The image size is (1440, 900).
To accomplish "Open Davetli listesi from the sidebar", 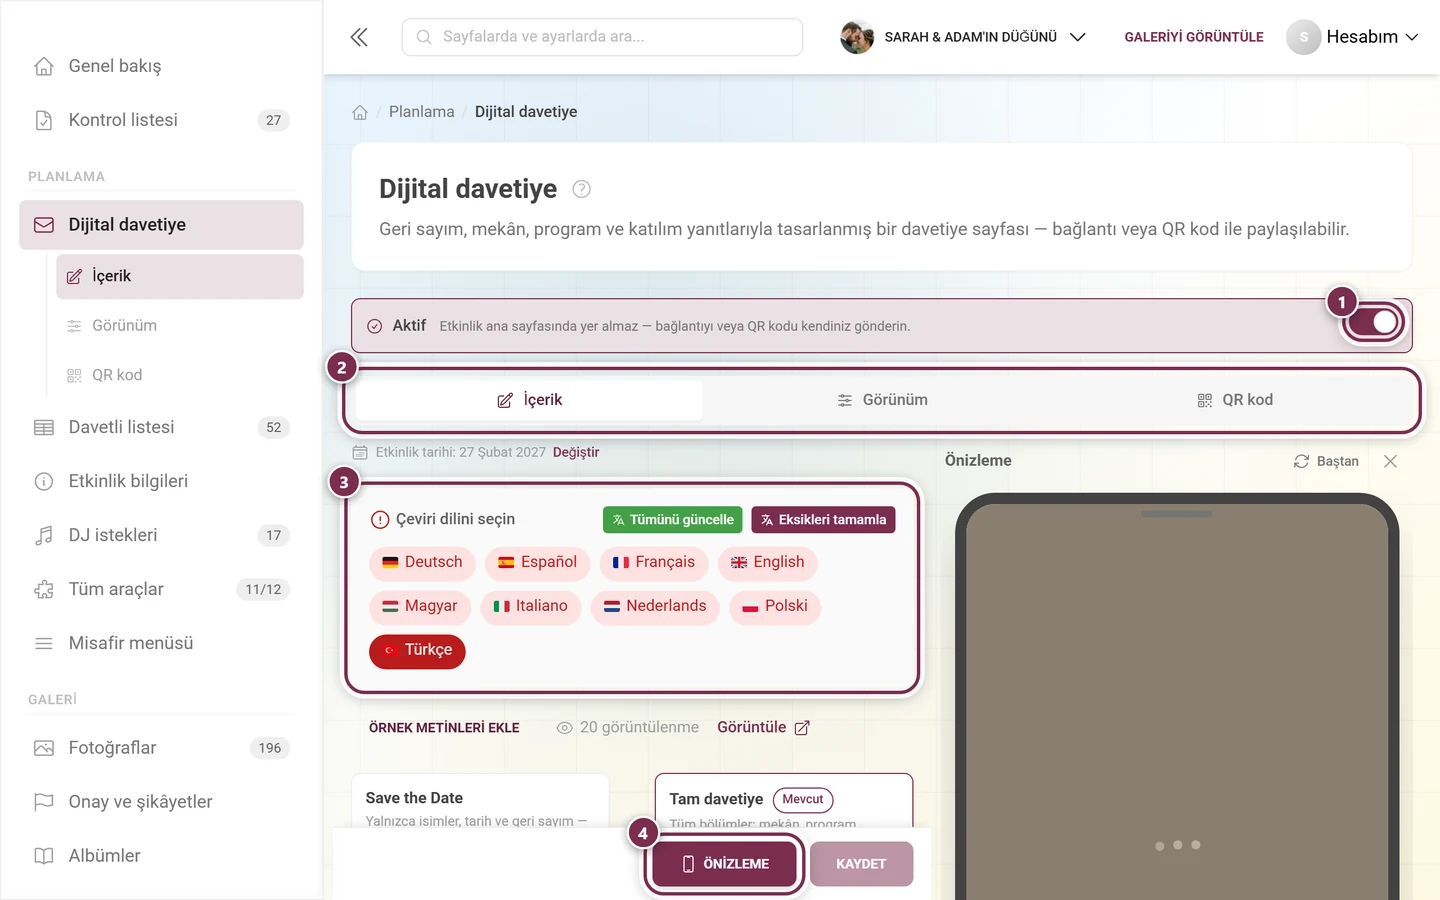I will tap(161, 427).
